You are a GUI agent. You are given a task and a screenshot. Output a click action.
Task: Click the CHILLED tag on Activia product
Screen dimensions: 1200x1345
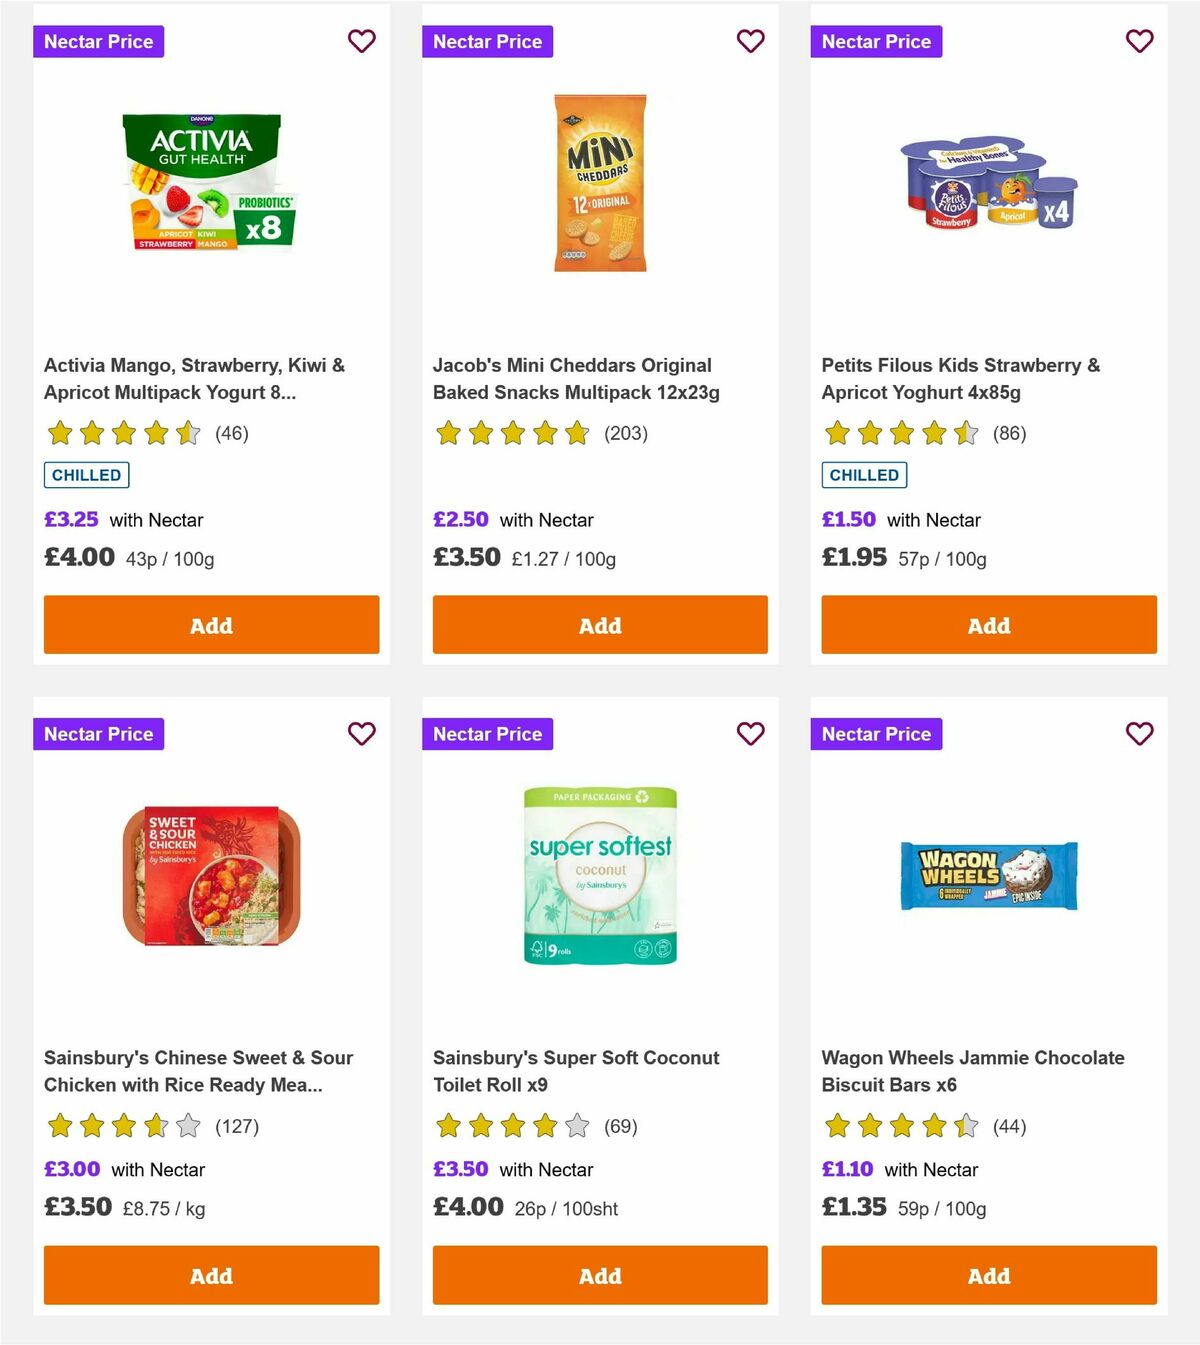pyautogui.click(x=86, y=475)
